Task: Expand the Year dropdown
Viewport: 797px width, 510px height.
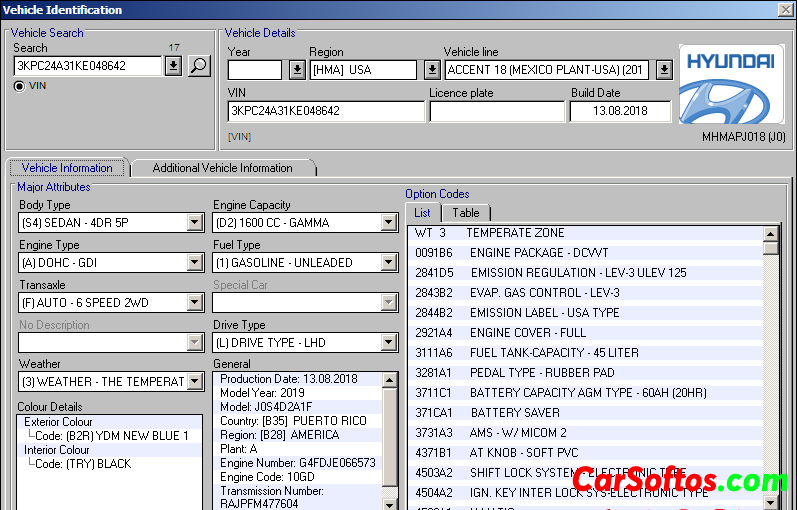Action: click(297, 70)
